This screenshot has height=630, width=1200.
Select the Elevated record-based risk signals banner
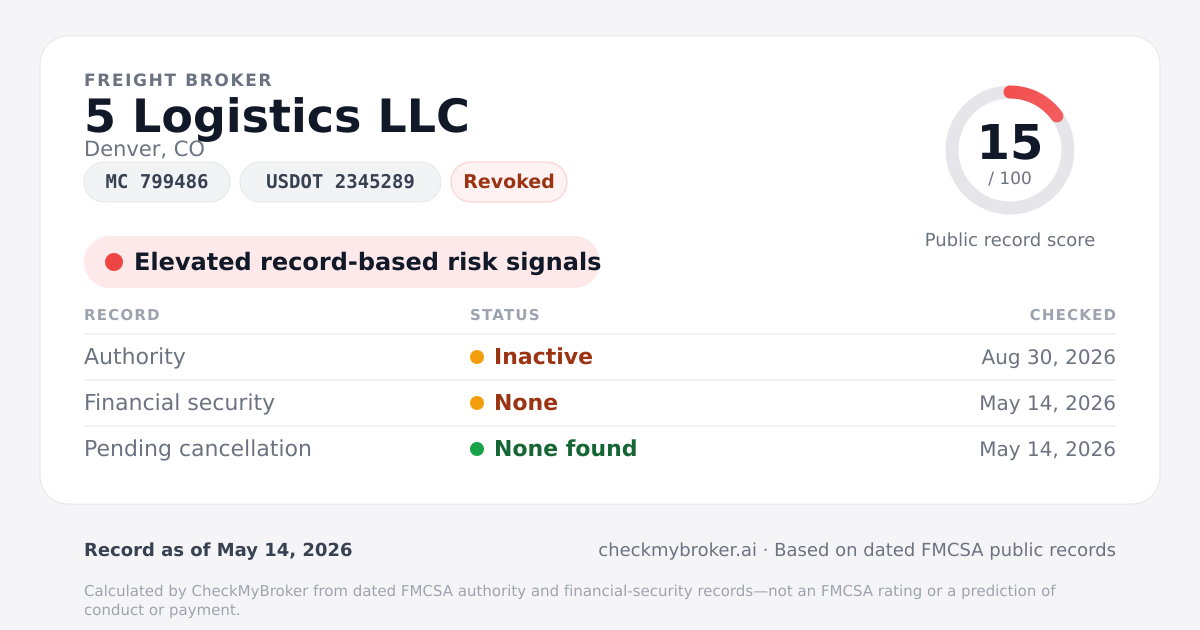click(342, 262)
